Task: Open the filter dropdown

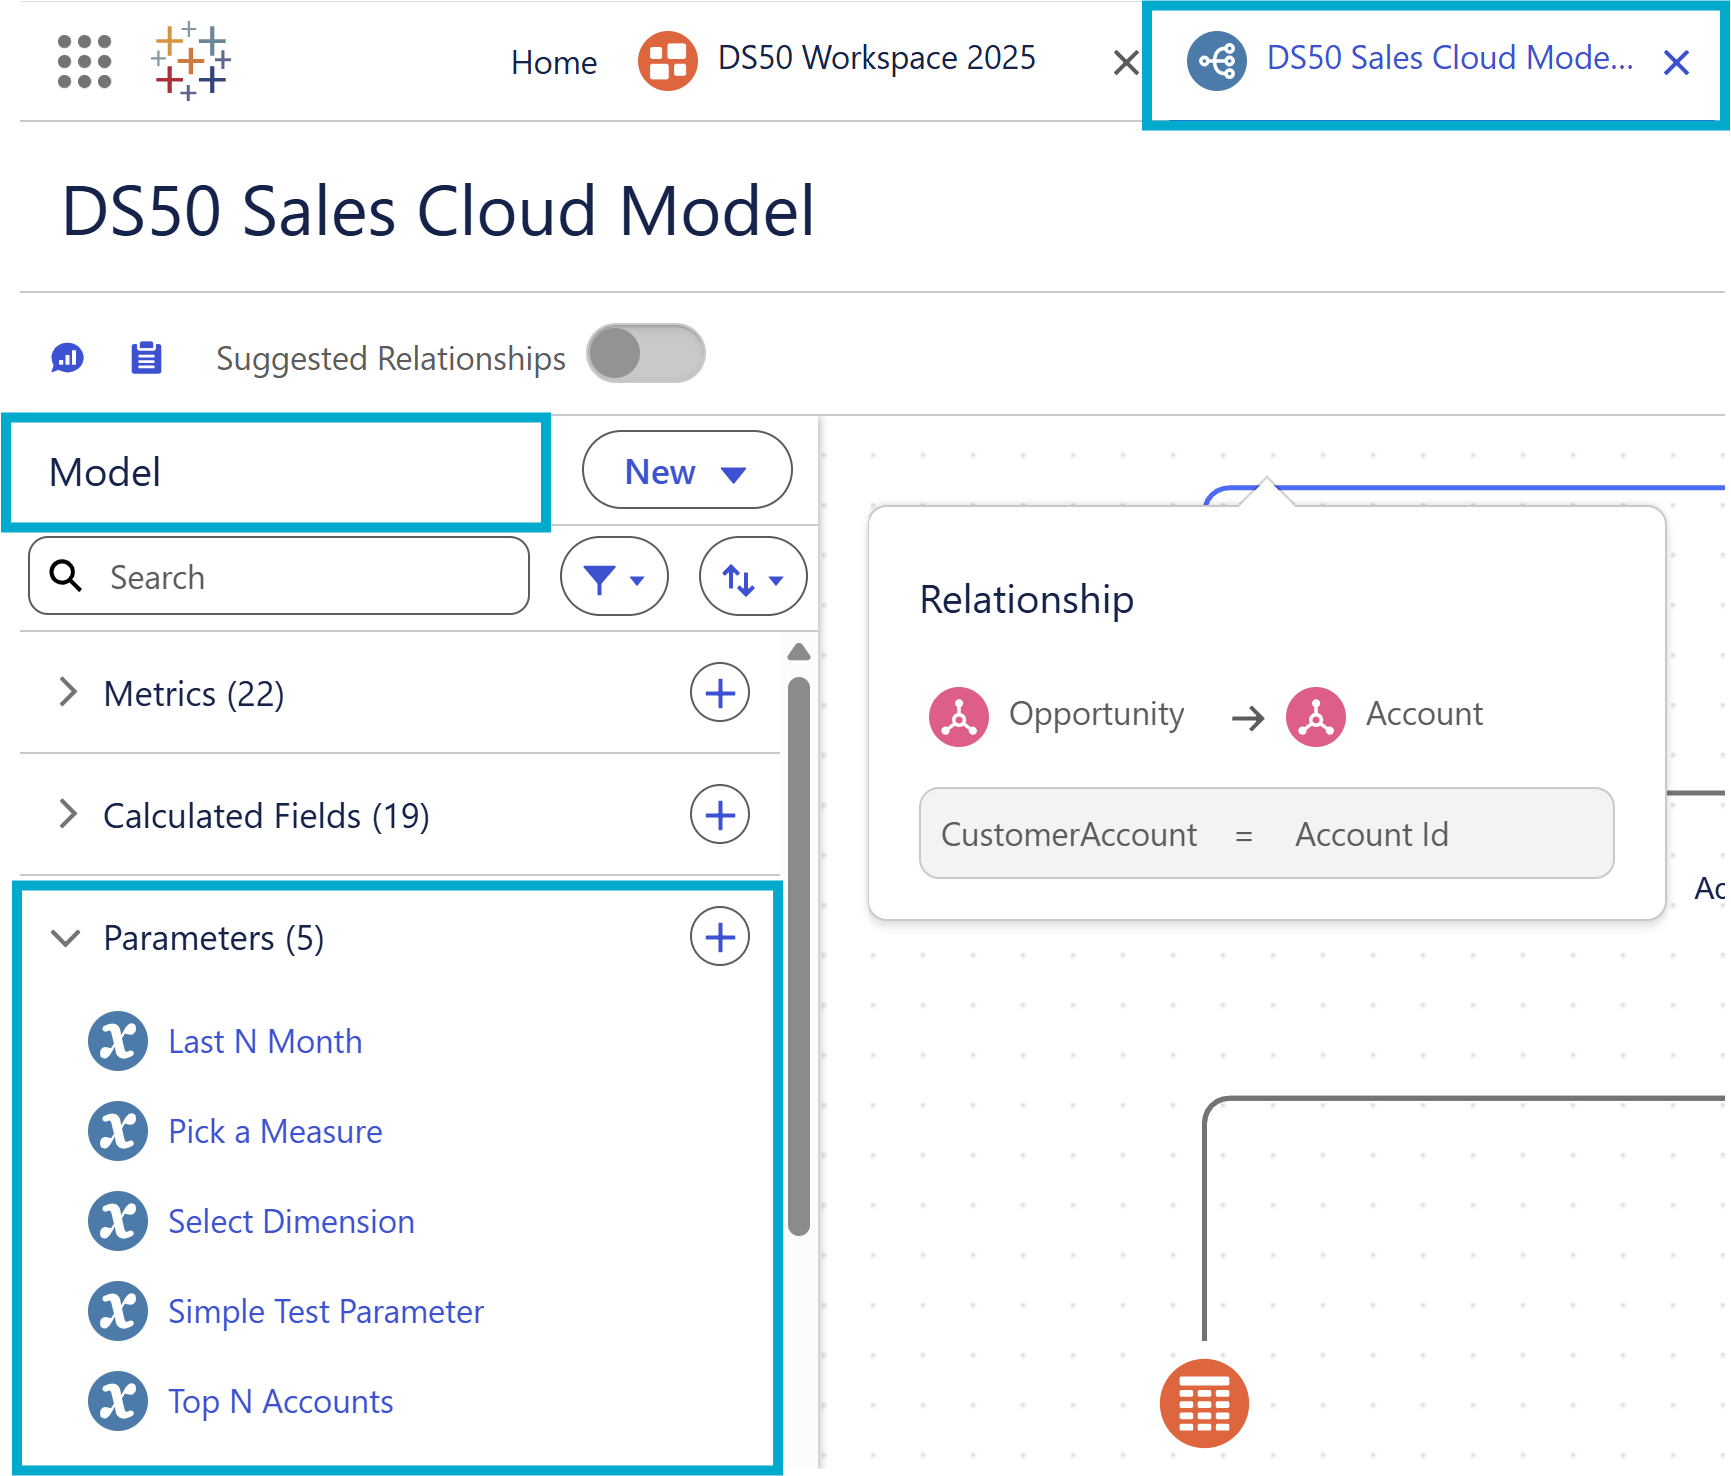Action: [x=614, y=576]
